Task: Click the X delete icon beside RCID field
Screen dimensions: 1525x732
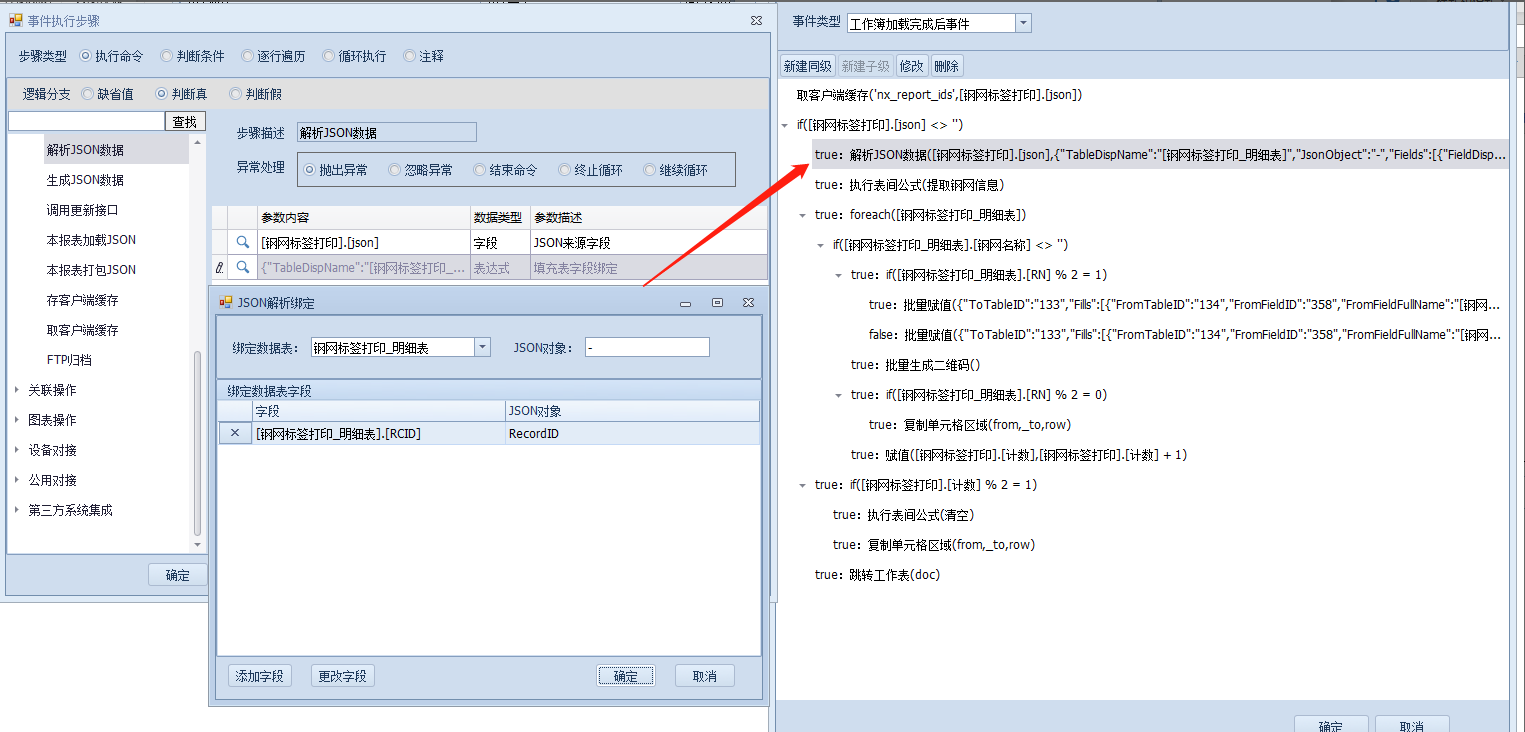Action: [235, 434]
